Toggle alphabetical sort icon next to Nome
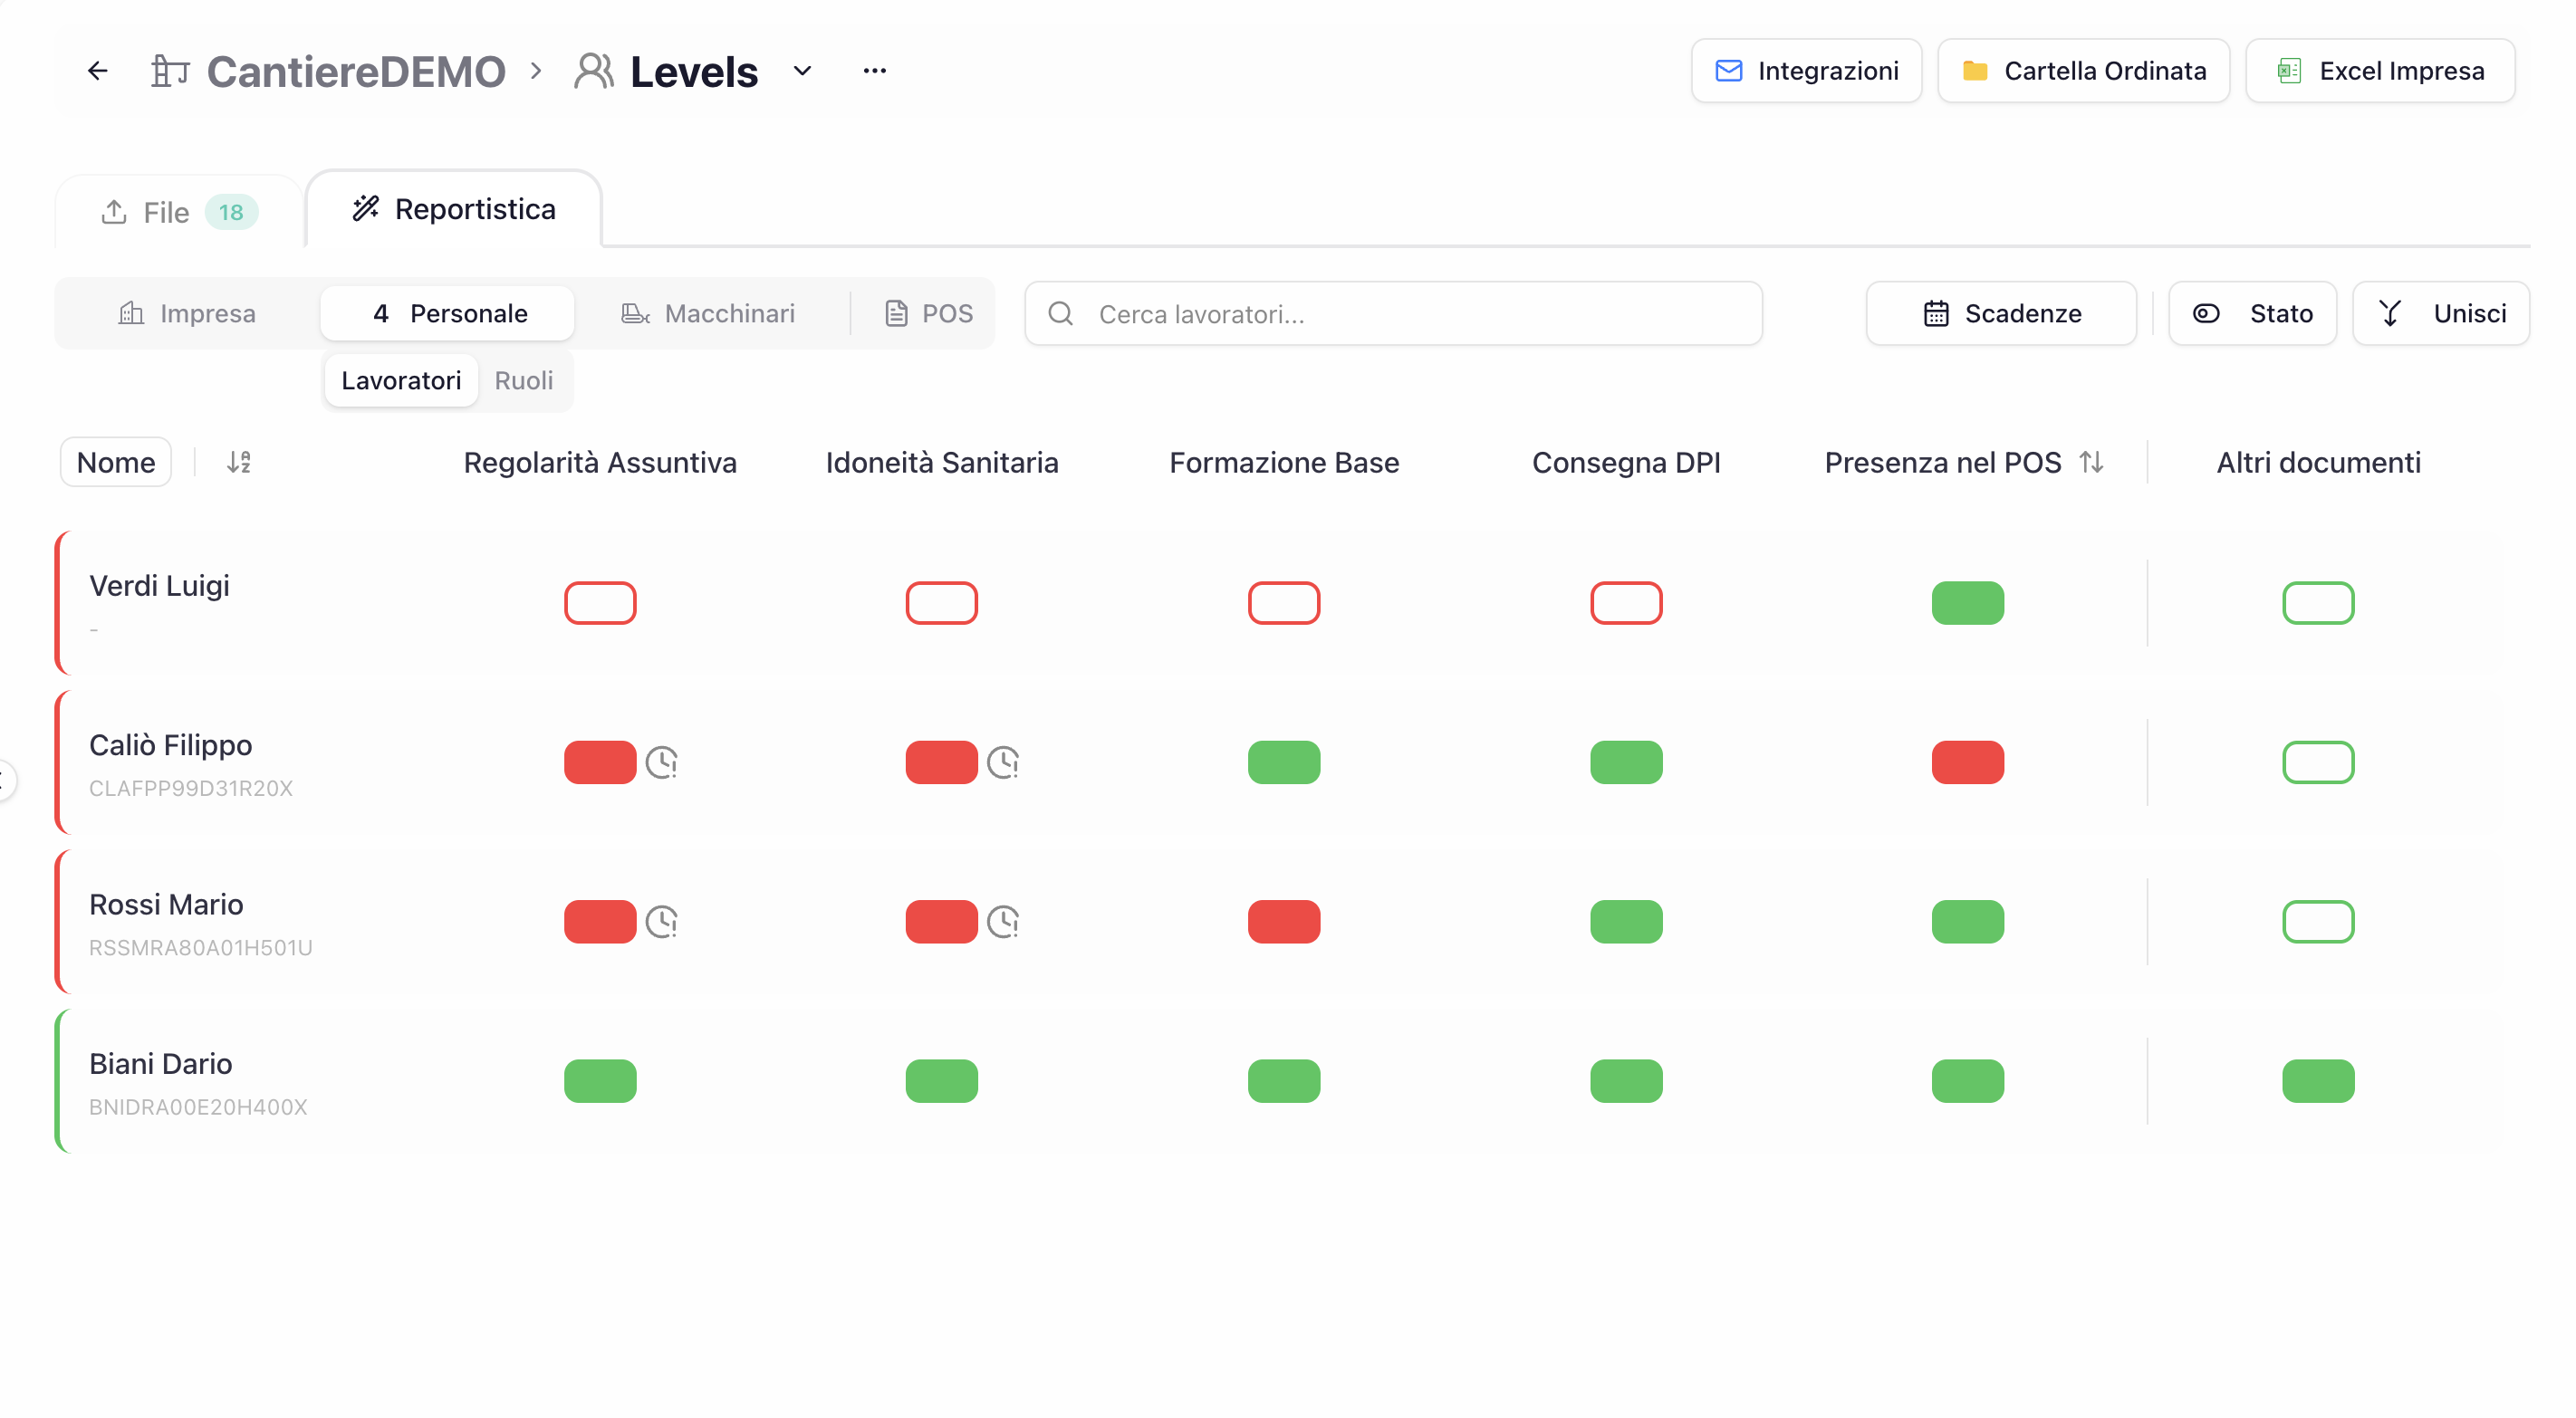The height and width of the screenshot is (1418, 2576). point(239,463)
